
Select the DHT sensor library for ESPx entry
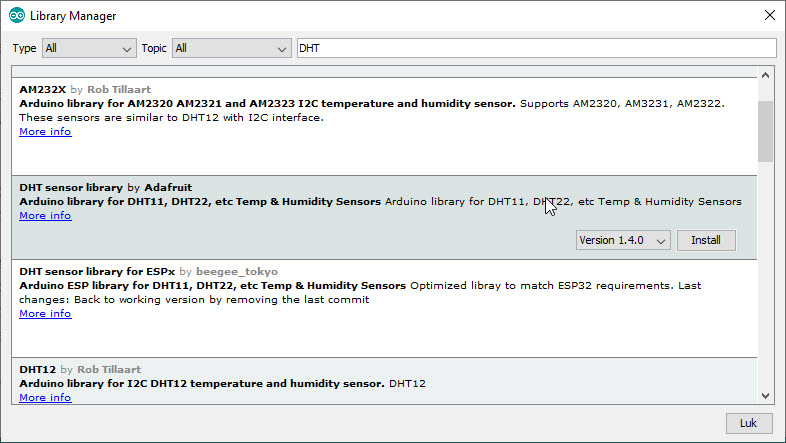[384, 308]
